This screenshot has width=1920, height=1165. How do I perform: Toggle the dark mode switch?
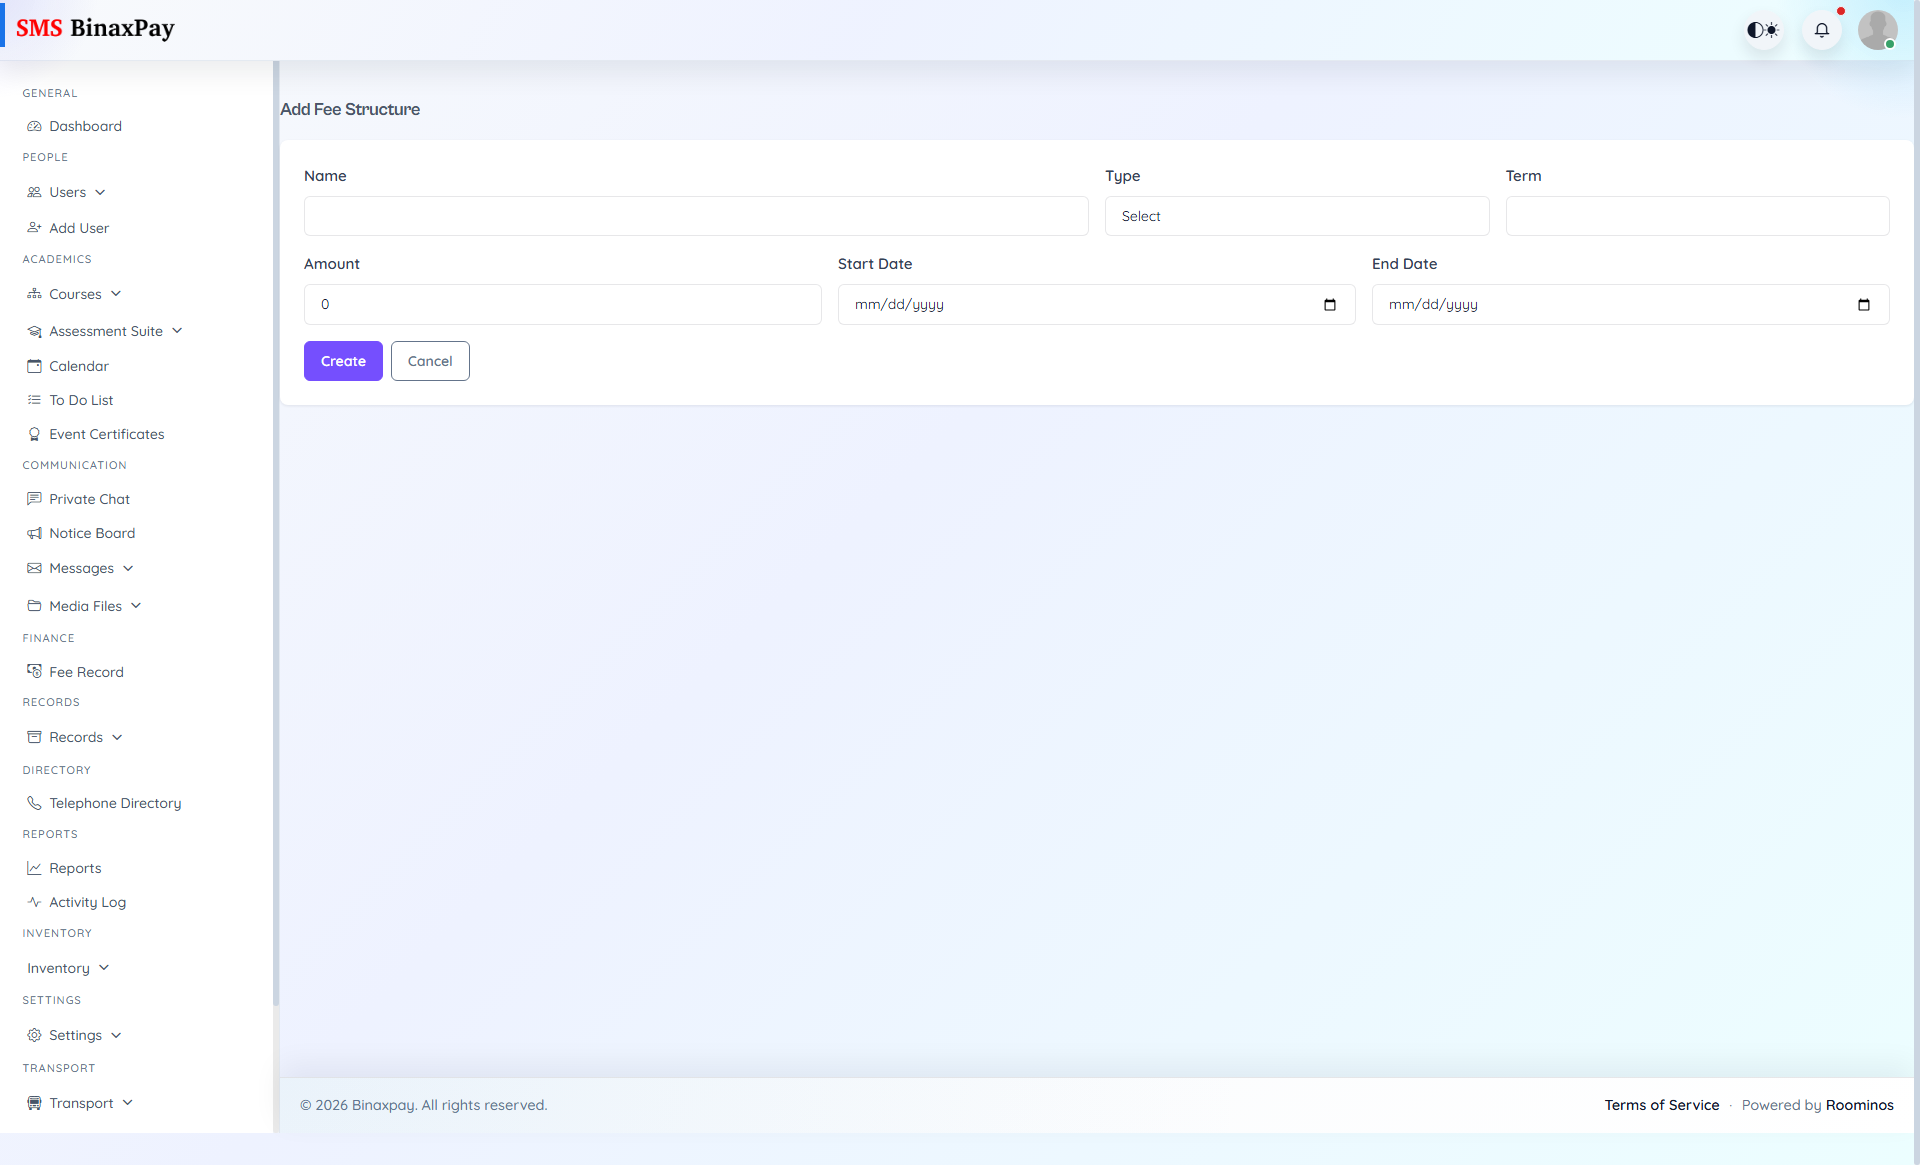click(1762, 30)
